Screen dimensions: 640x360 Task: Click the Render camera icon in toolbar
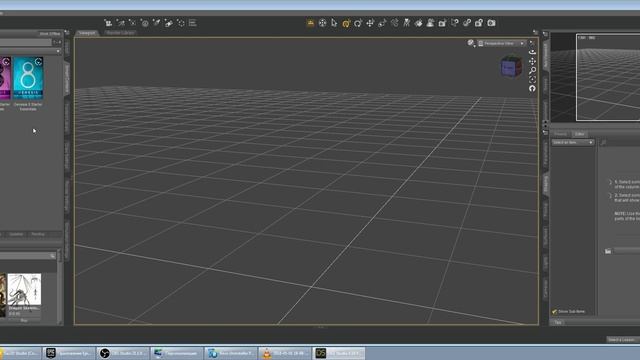point(491,23)
